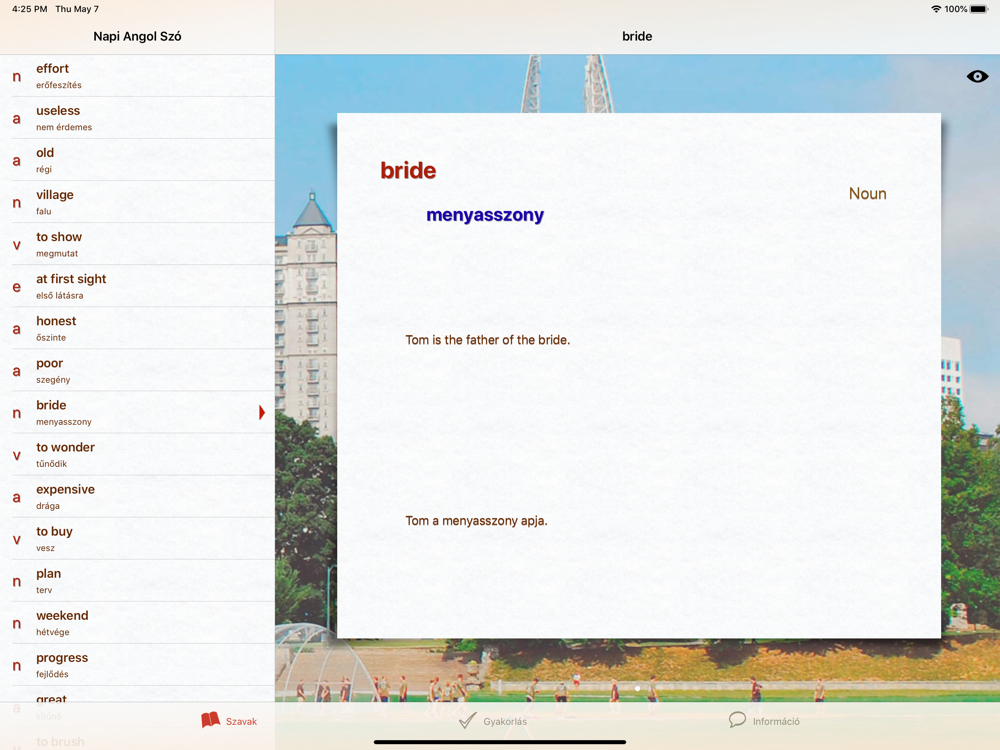The height and width of the screenshot is (750, 1000).
Task: Click the 'n' marker beside village
Action: pyautogui.click(x=17, y=203)
